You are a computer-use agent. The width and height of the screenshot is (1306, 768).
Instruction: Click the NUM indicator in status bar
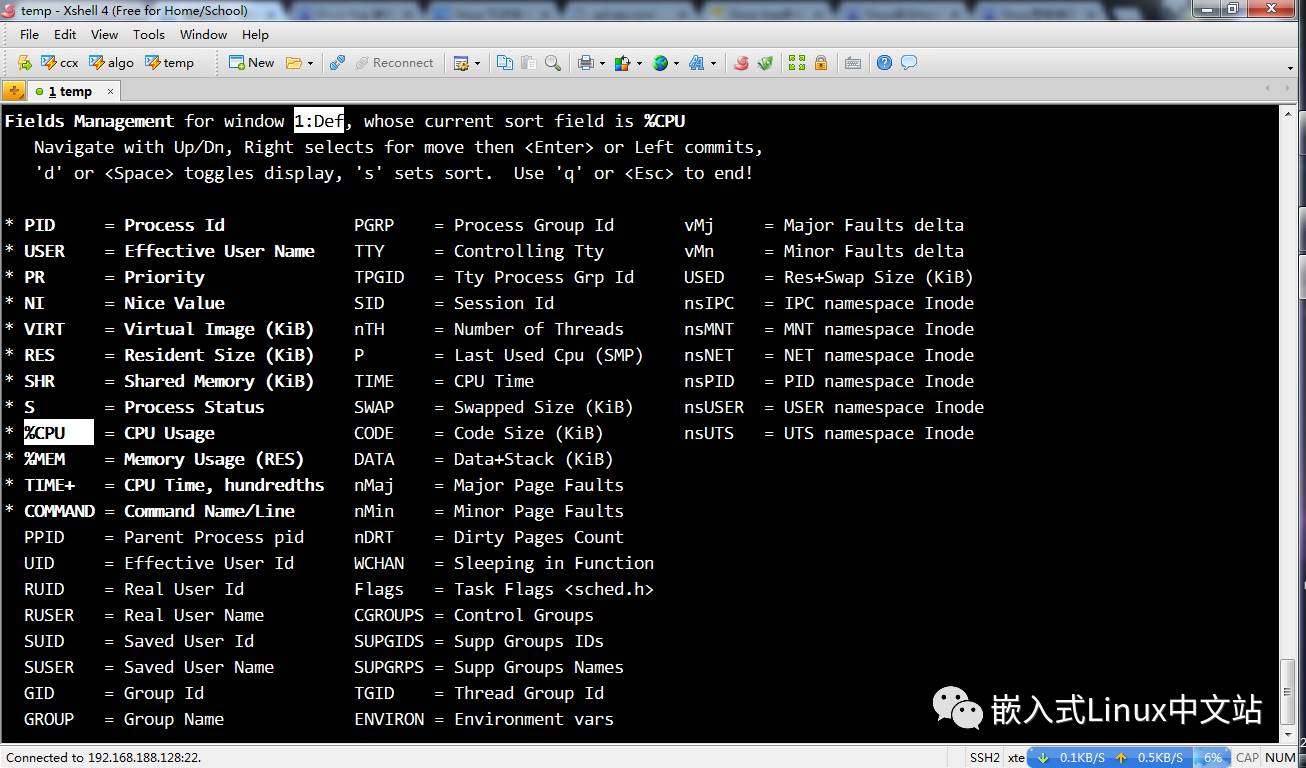[x=1280, y=757]
